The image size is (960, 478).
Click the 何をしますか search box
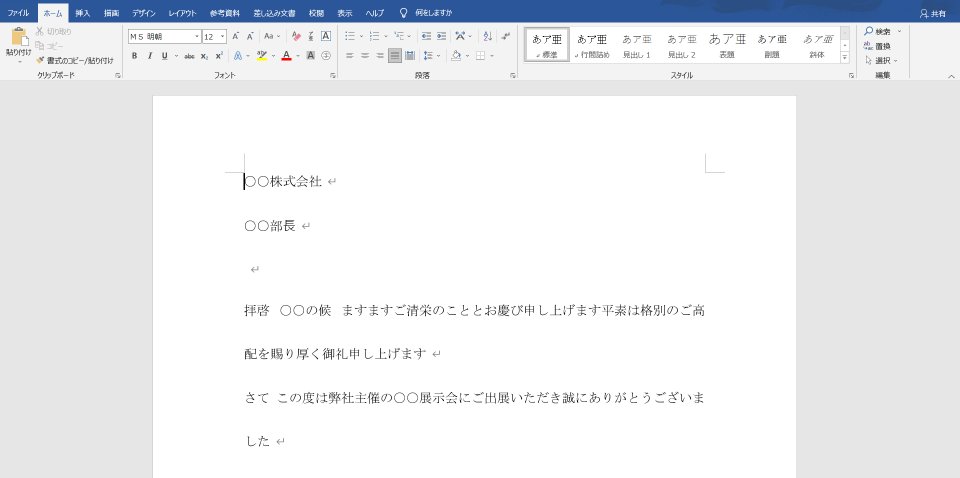point(426,13)
